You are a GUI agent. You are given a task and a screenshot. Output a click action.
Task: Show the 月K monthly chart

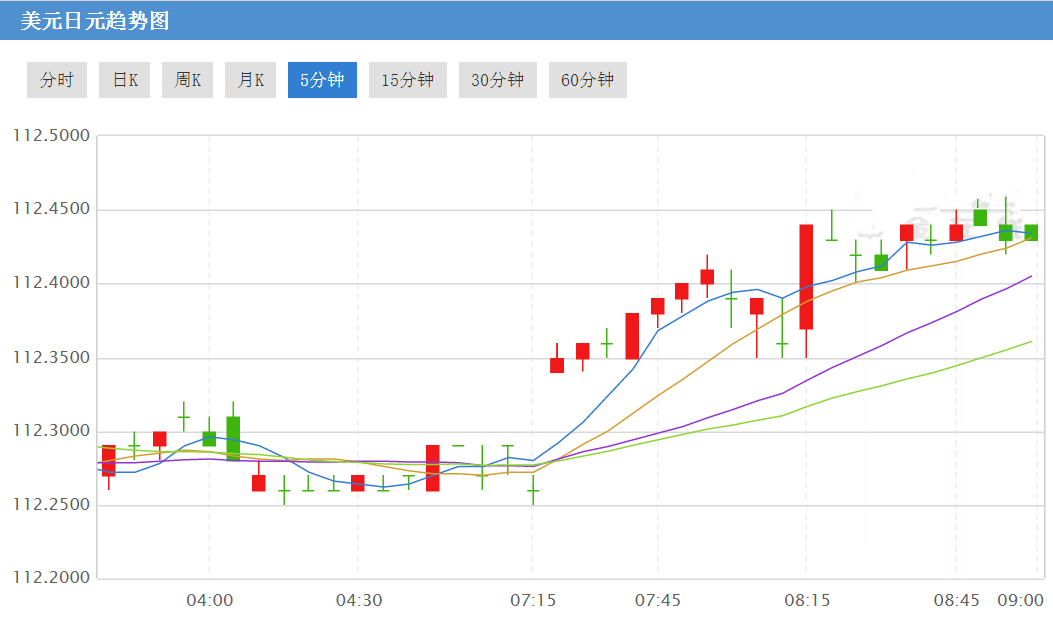click(x=250, y=80)
